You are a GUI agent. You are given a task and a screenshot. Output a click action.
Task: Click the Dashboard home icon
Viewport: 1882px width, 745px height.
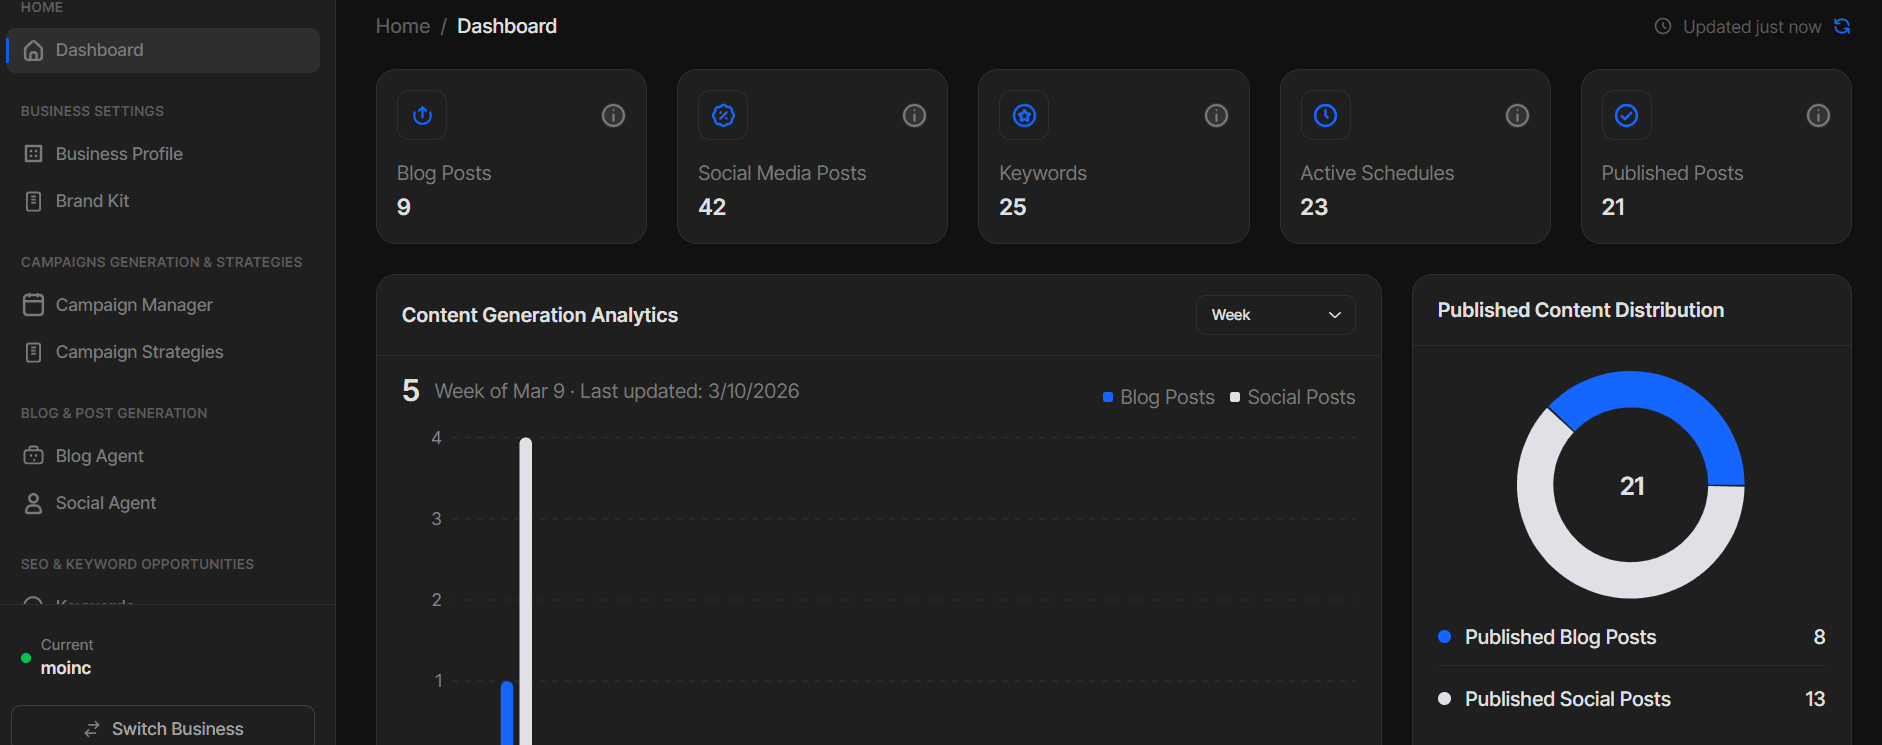34,50
